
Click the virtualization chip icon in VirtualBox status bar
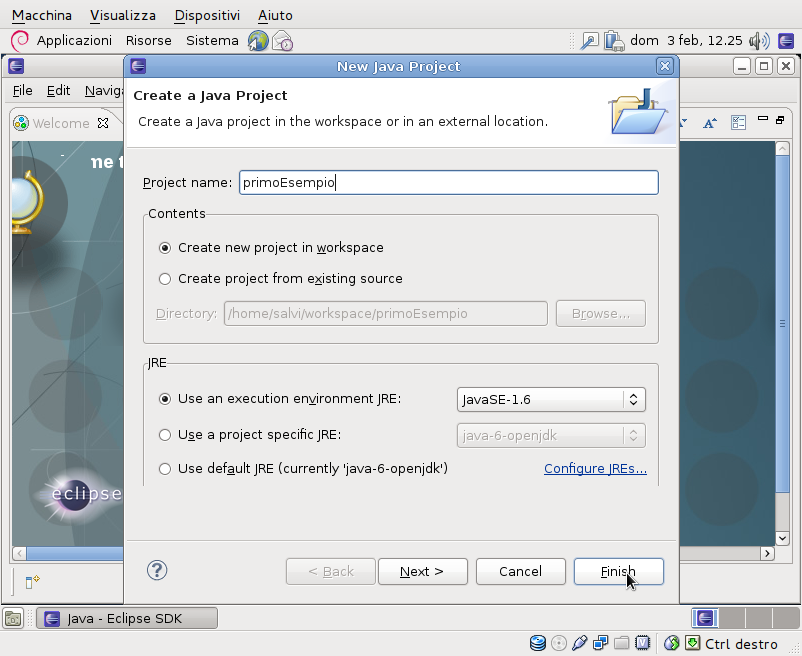pos(642,643)
